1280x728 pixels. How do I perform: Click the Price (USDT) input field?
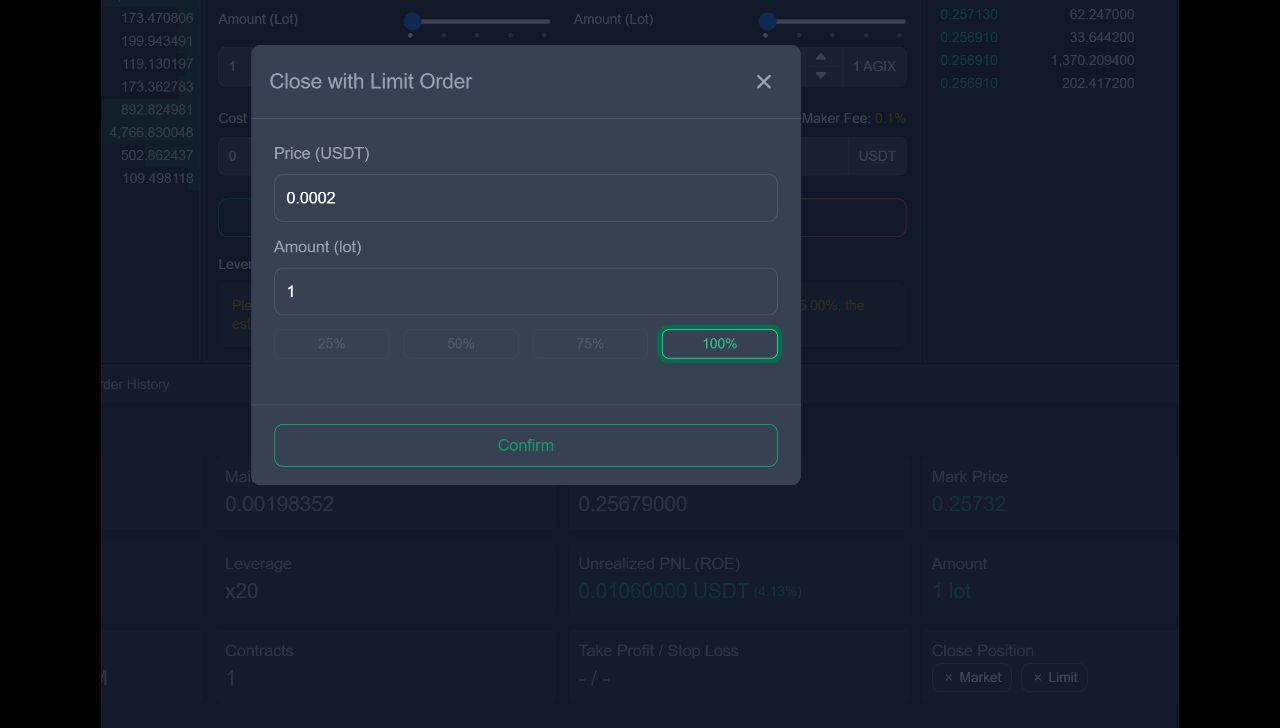point(525,197)
